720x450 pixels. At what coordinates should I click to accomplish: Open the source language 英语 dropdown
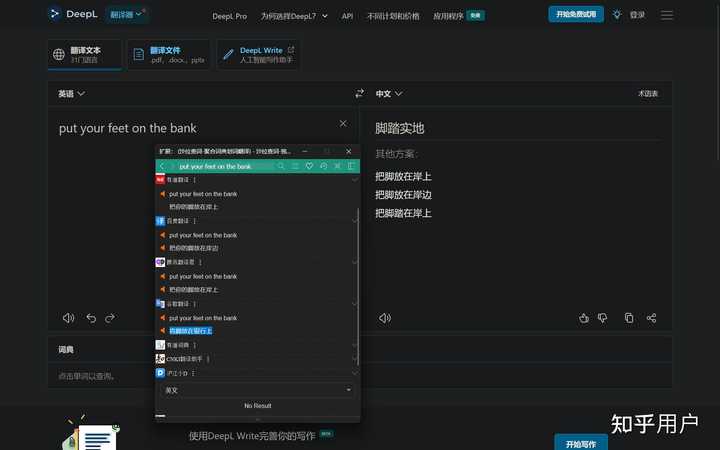click(x=71, y=94)
